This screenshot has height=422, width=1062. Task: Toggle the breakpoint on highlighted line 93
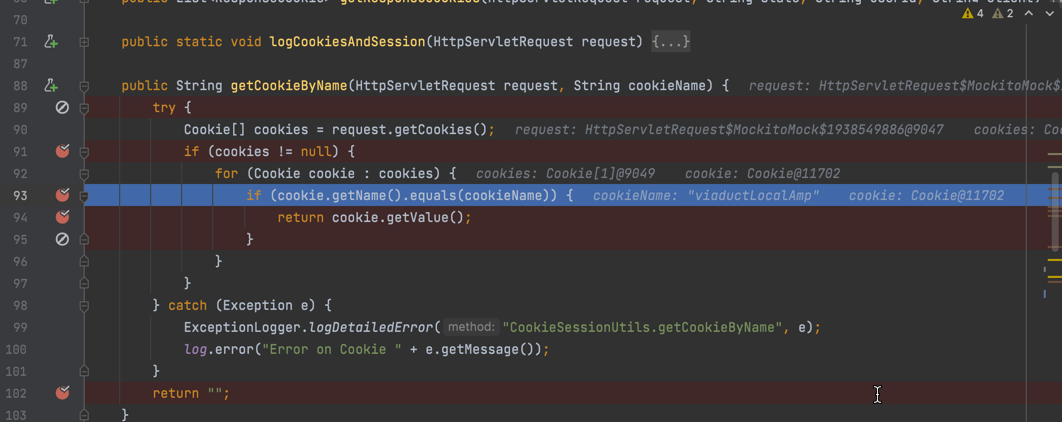(62, 196)
